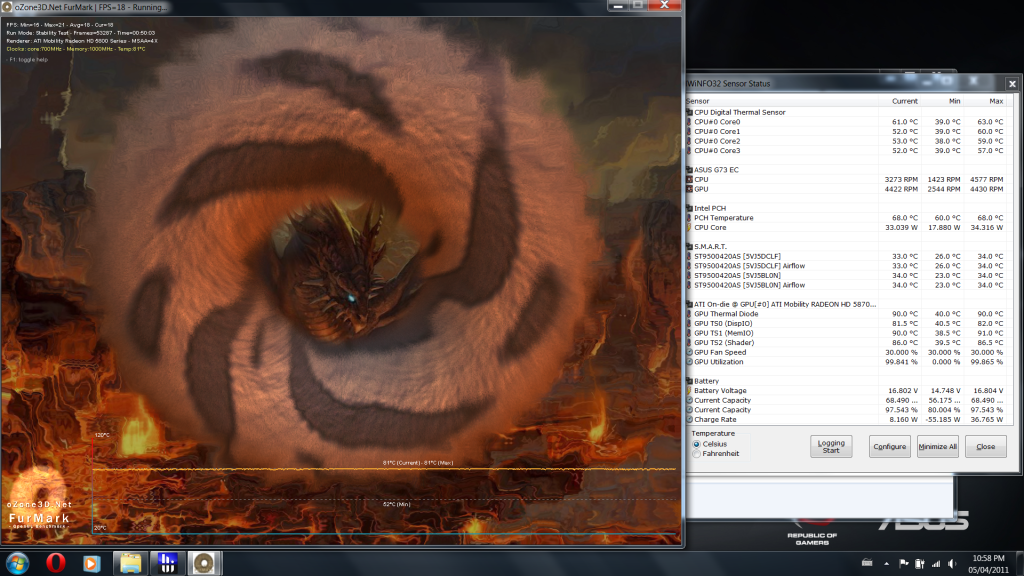Click the Max column header

[996, 101]
